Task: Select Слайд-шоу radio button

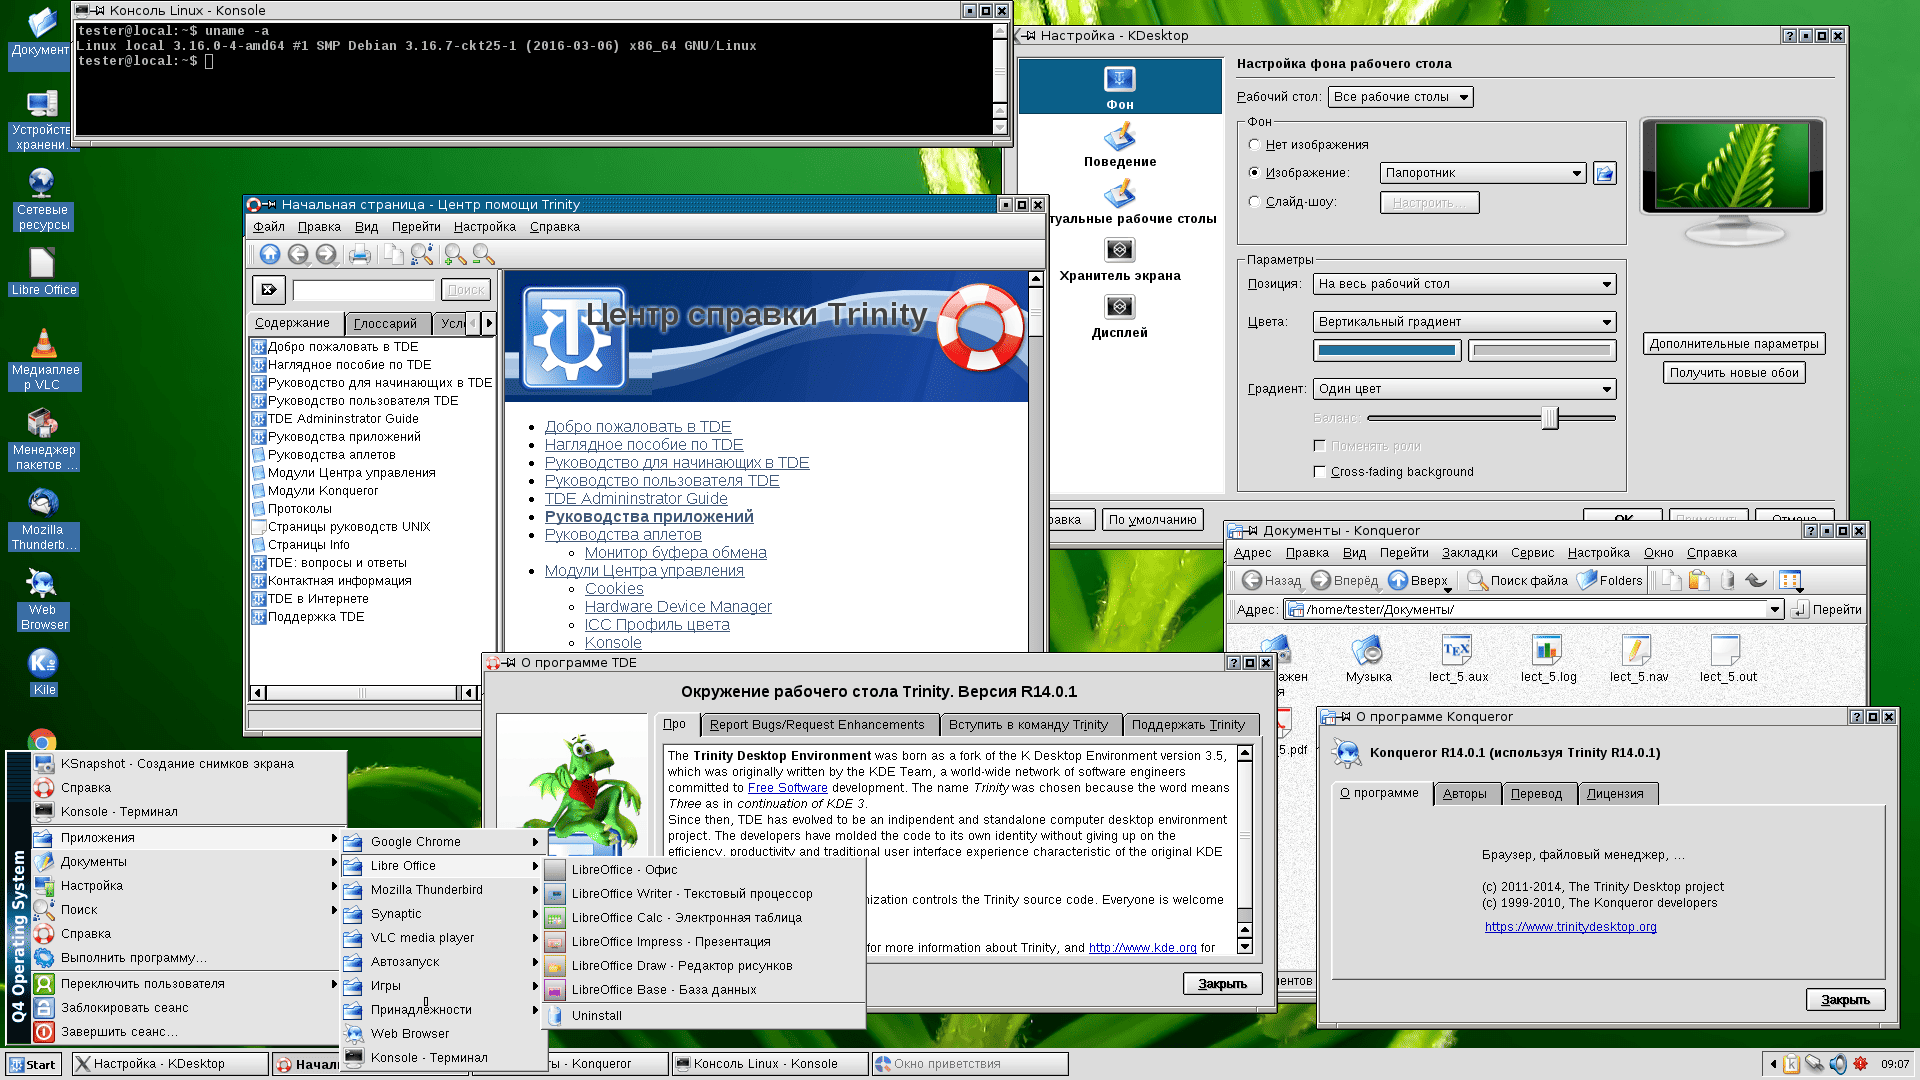Action: (1255, 202)
